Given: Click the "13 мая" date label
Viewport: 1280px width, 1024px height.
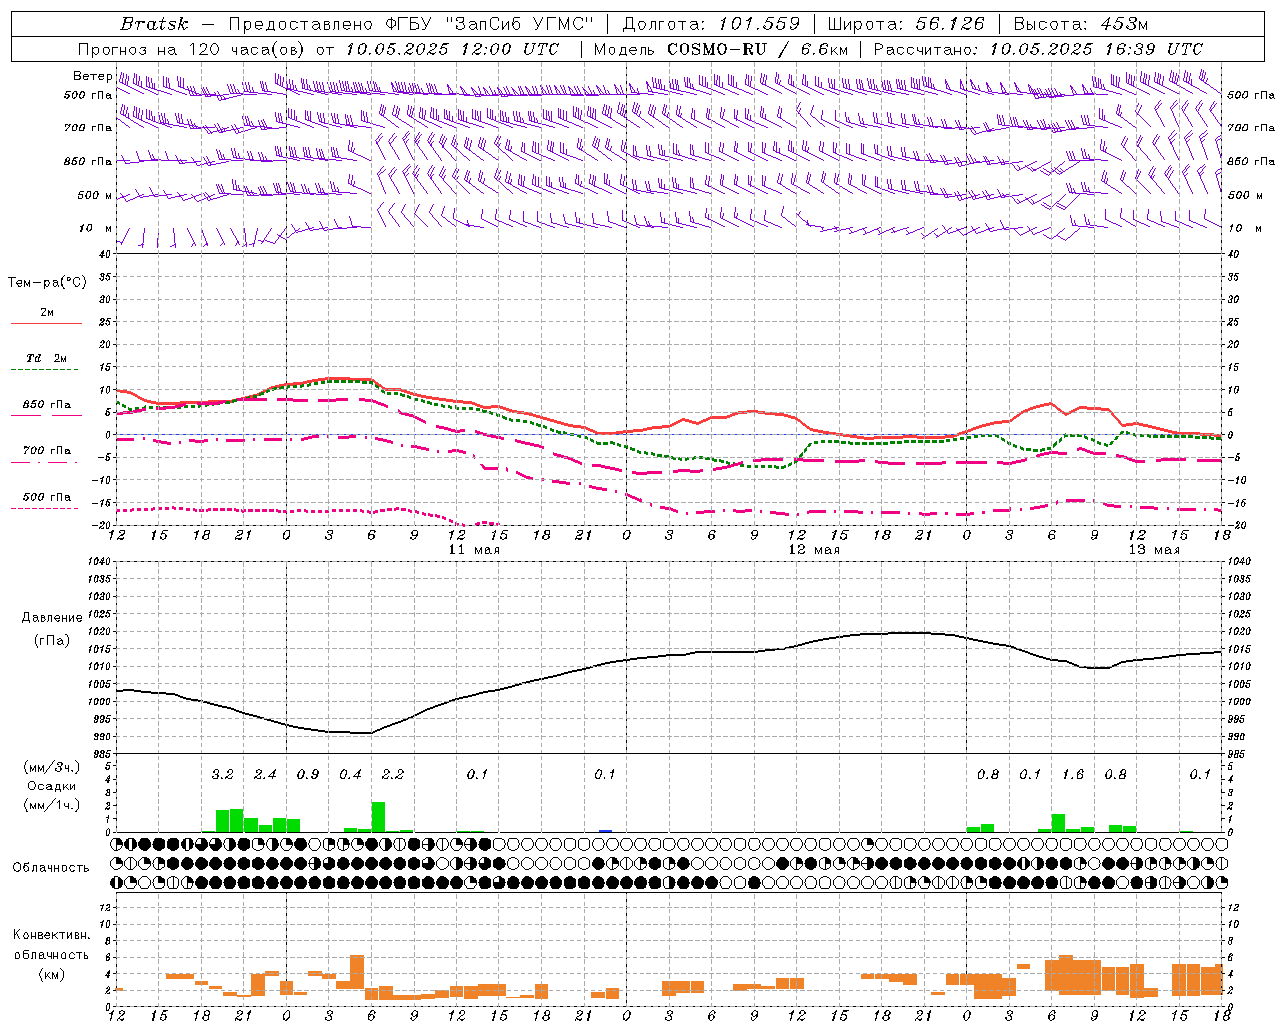Looking at the screenshot, I should coord(1154,550).
